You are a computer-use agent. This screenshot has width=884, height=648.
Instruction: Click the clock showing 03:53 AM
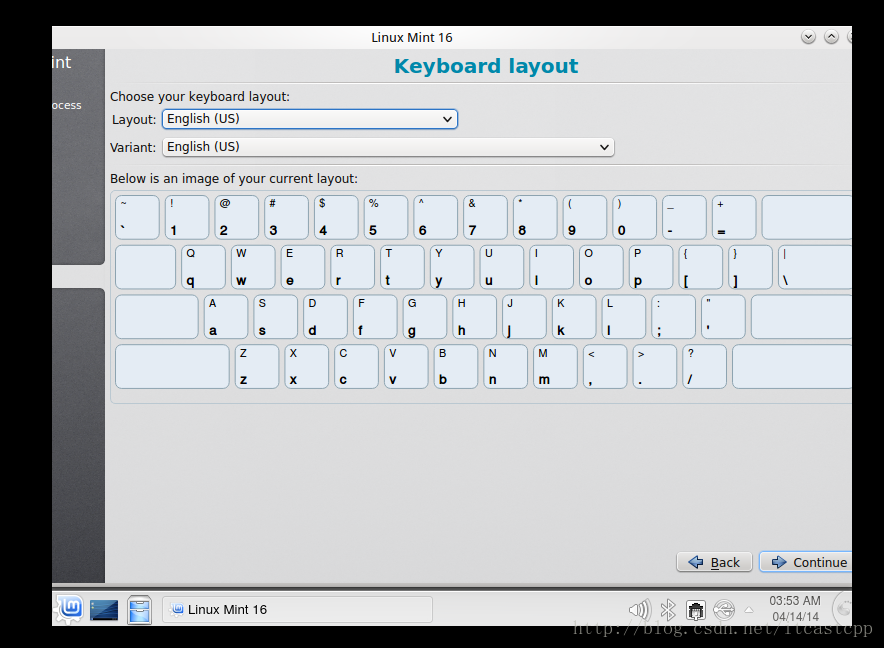click(x=795, y=601)
